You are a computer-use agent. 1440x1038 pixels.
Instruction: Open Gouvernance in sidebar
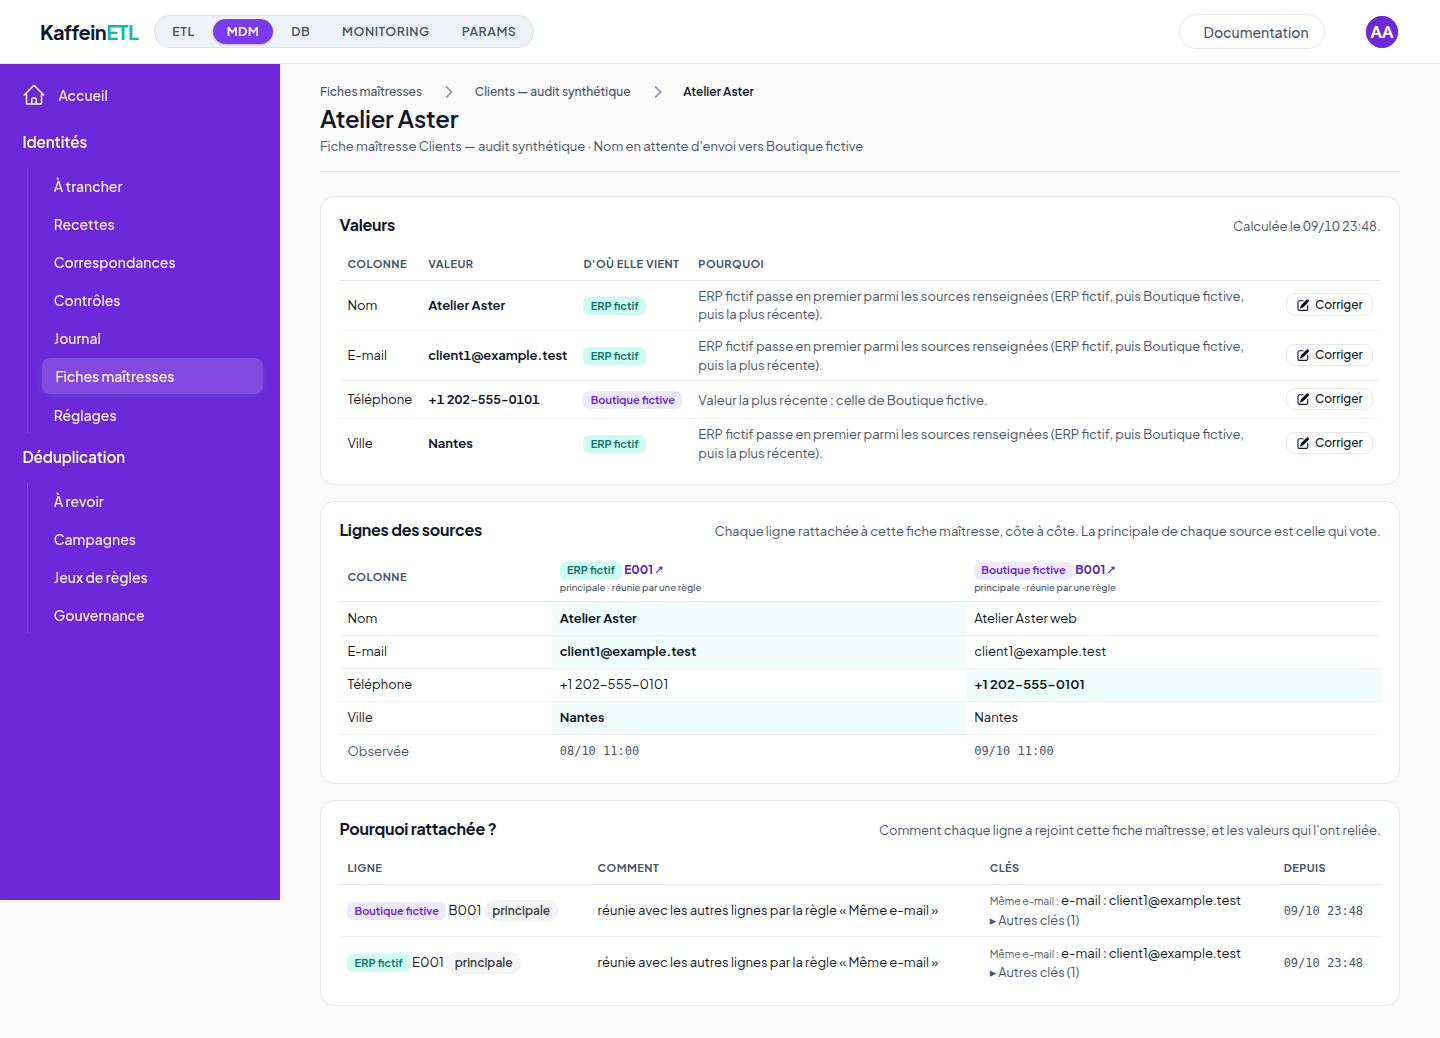[152, 616]
